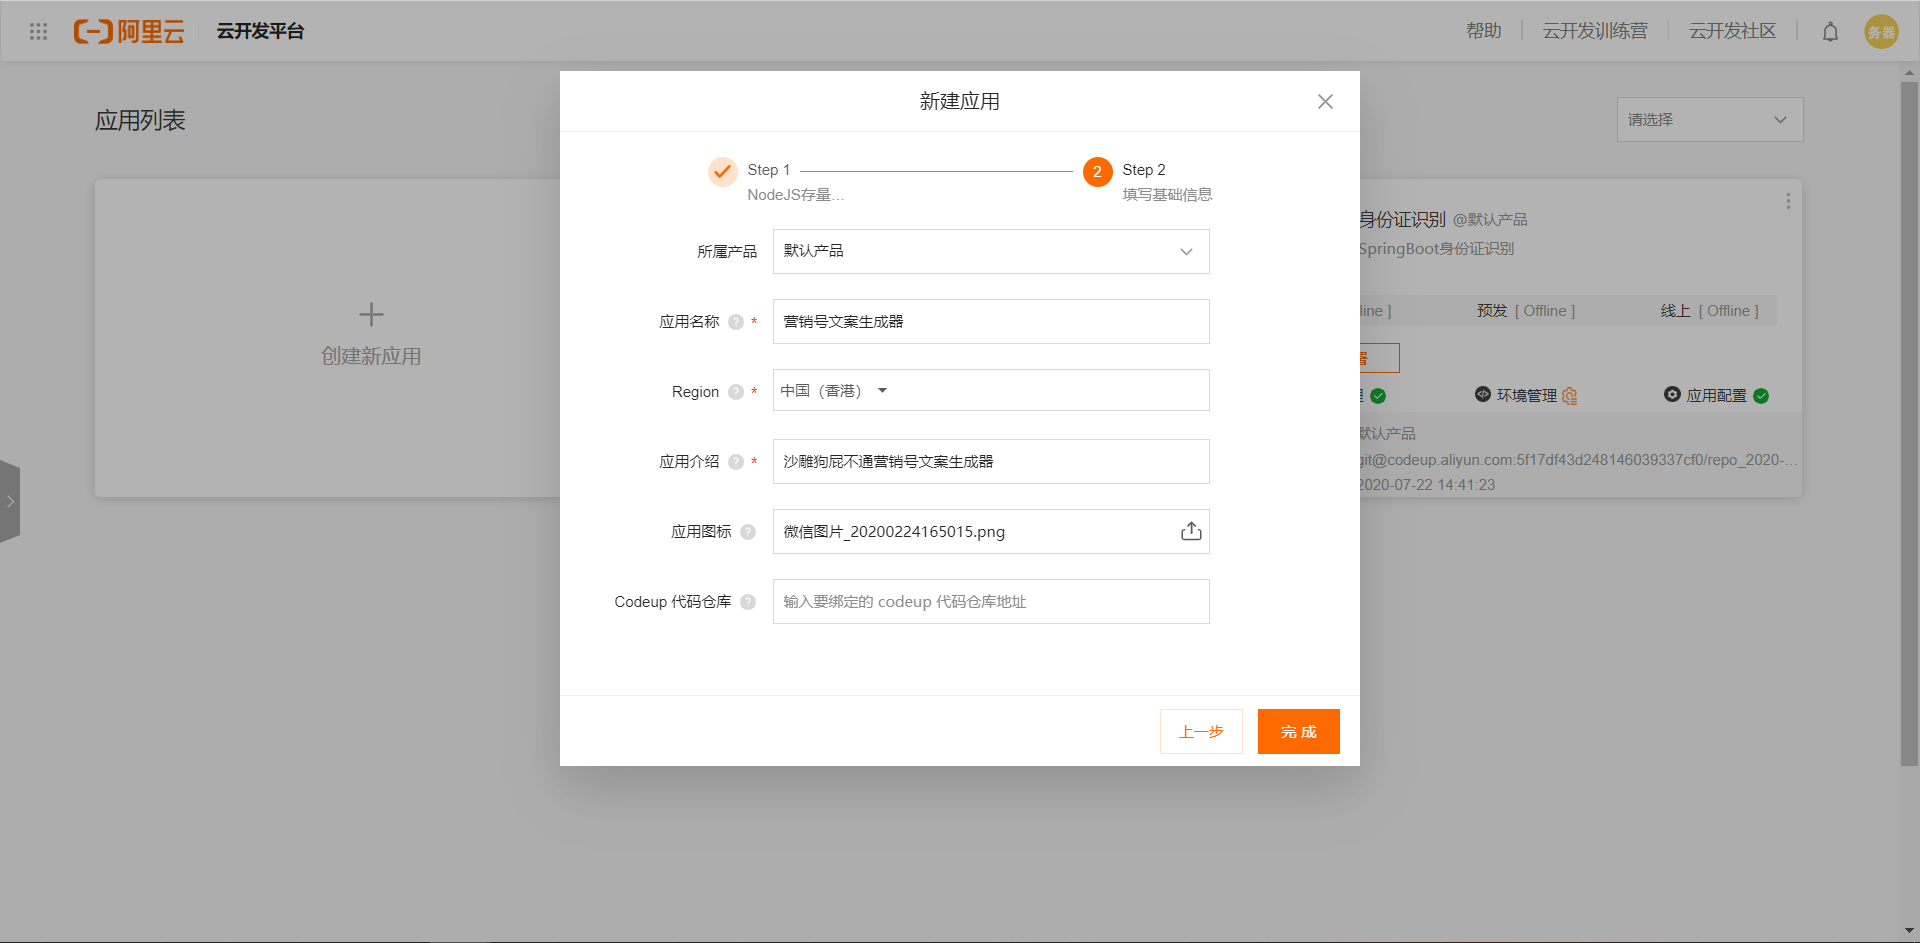The width and height of the screenshot is (1920, 943).
Task: Open the user avatar in top right
Action: [1881, 32]
